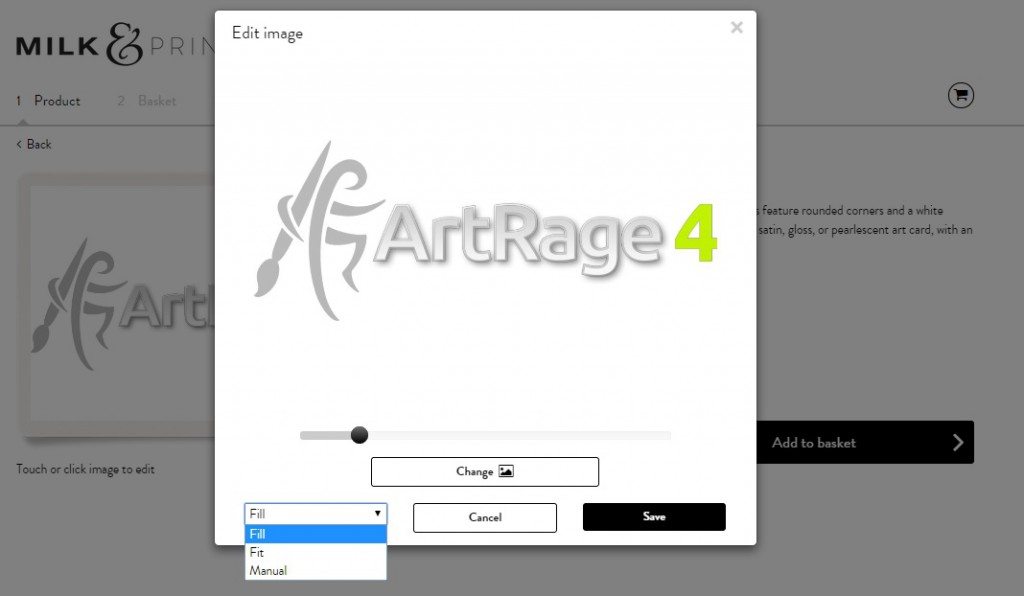Open the Fill dropdown menu
This screenshot has height=596, width=1024.
click(x=315, y=512)
